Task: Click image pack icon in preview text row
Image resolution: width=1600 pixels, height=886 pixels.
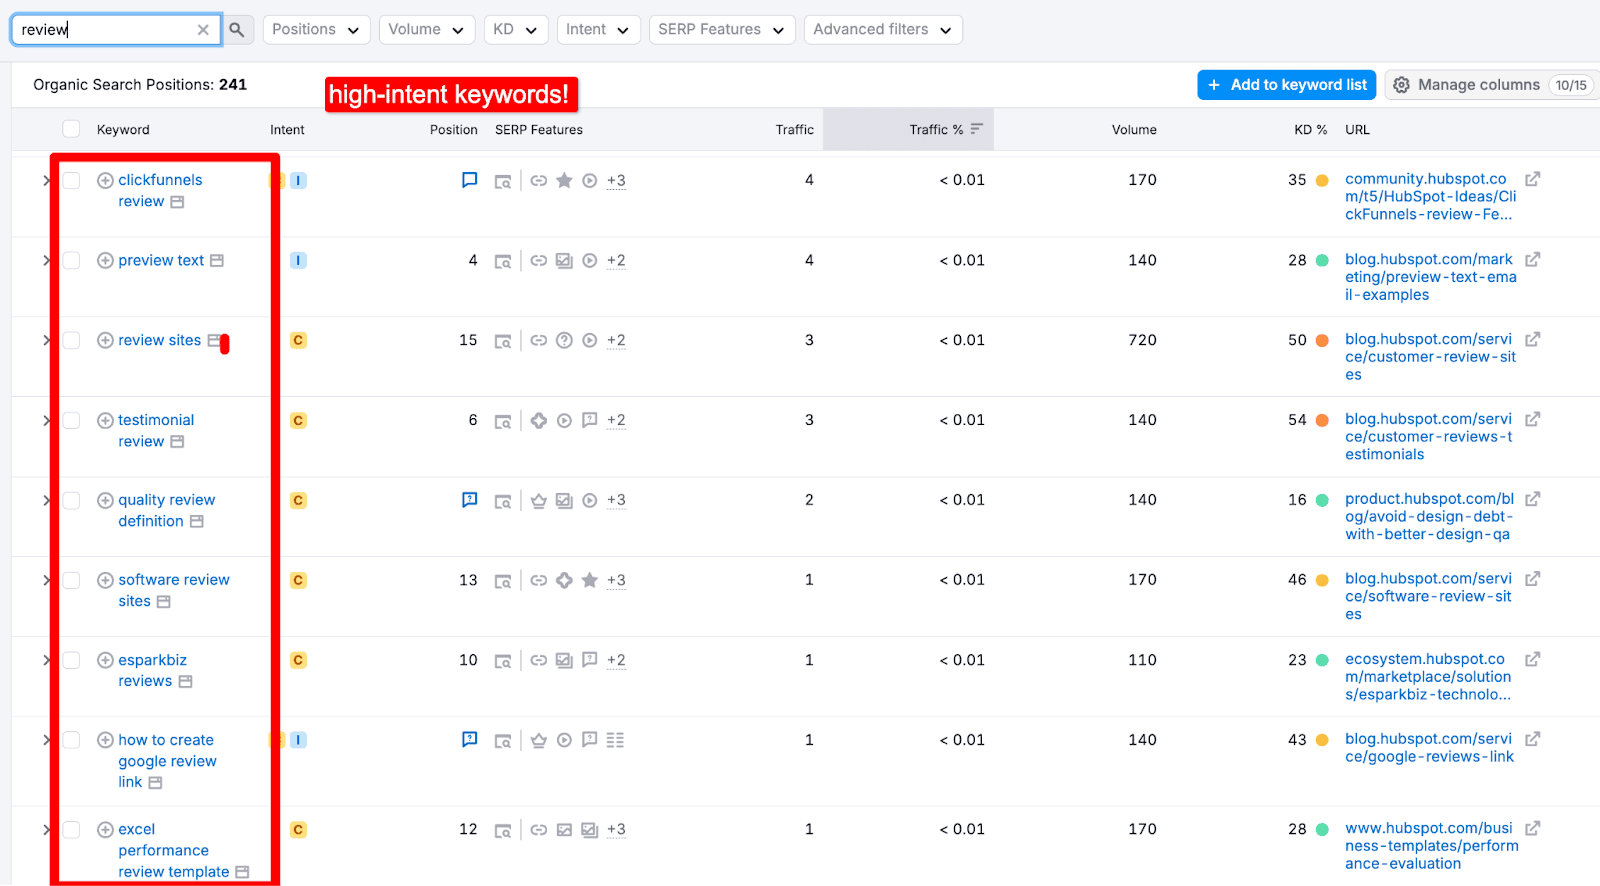Action: 564,261
